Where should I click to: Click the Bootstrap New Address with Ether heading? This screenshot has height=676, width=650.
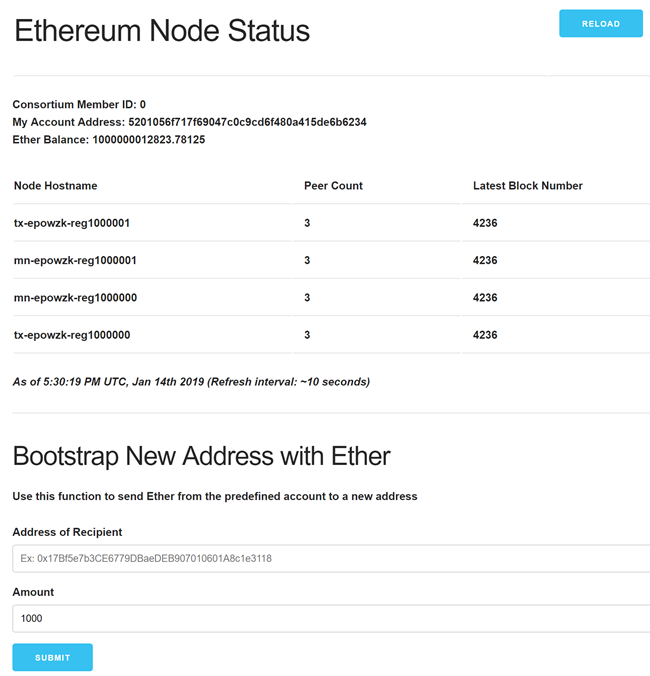(x=202, y=456)
